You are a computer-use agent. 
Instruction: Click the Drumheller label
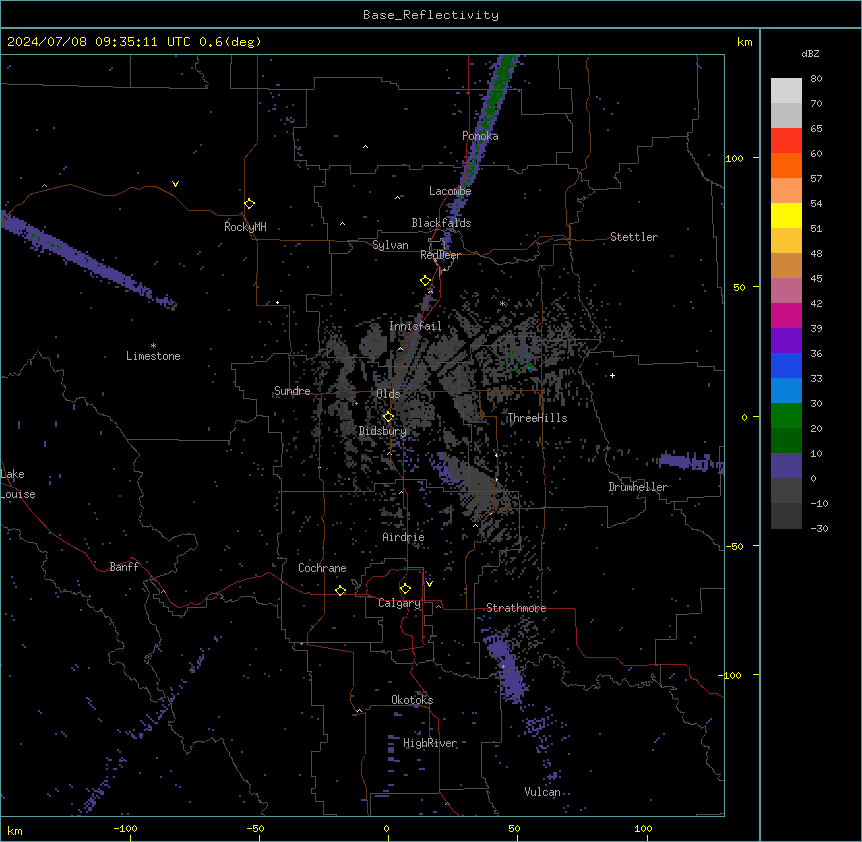pyautogui.click(x=638, y=487)
